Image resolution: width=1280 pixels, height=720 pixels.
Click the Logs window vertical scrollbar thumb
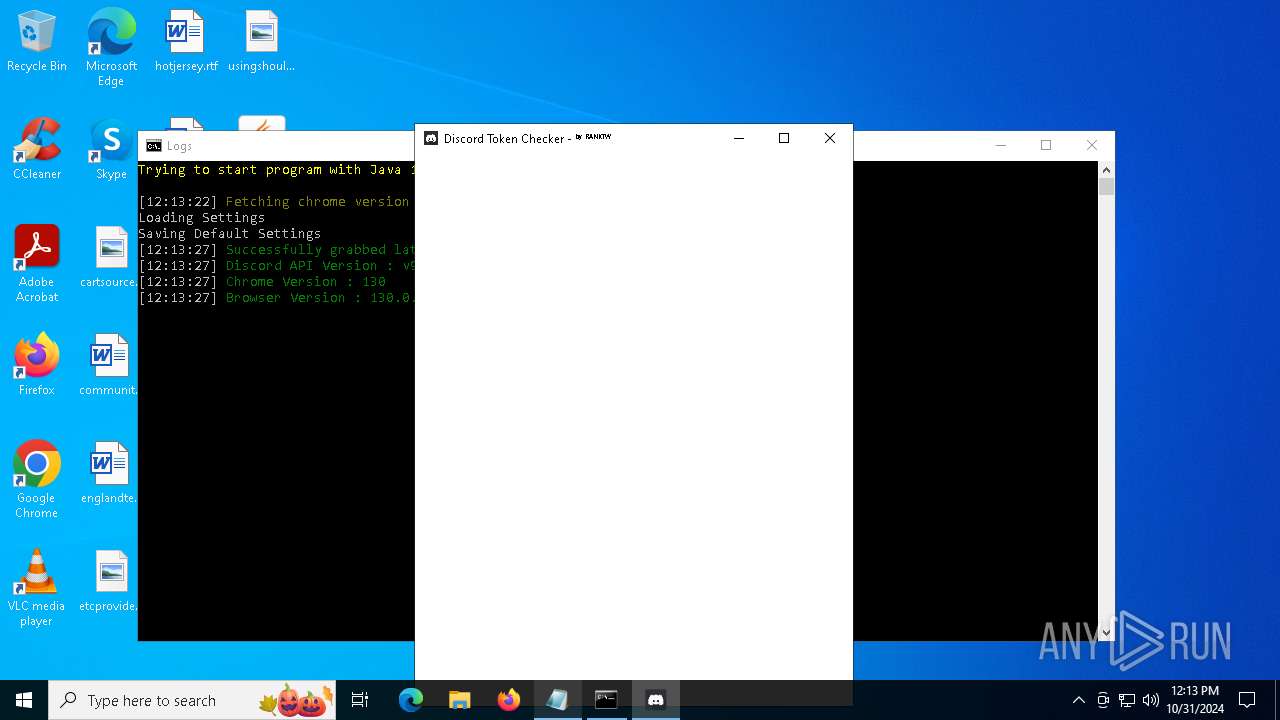(x=1106, y=187)
